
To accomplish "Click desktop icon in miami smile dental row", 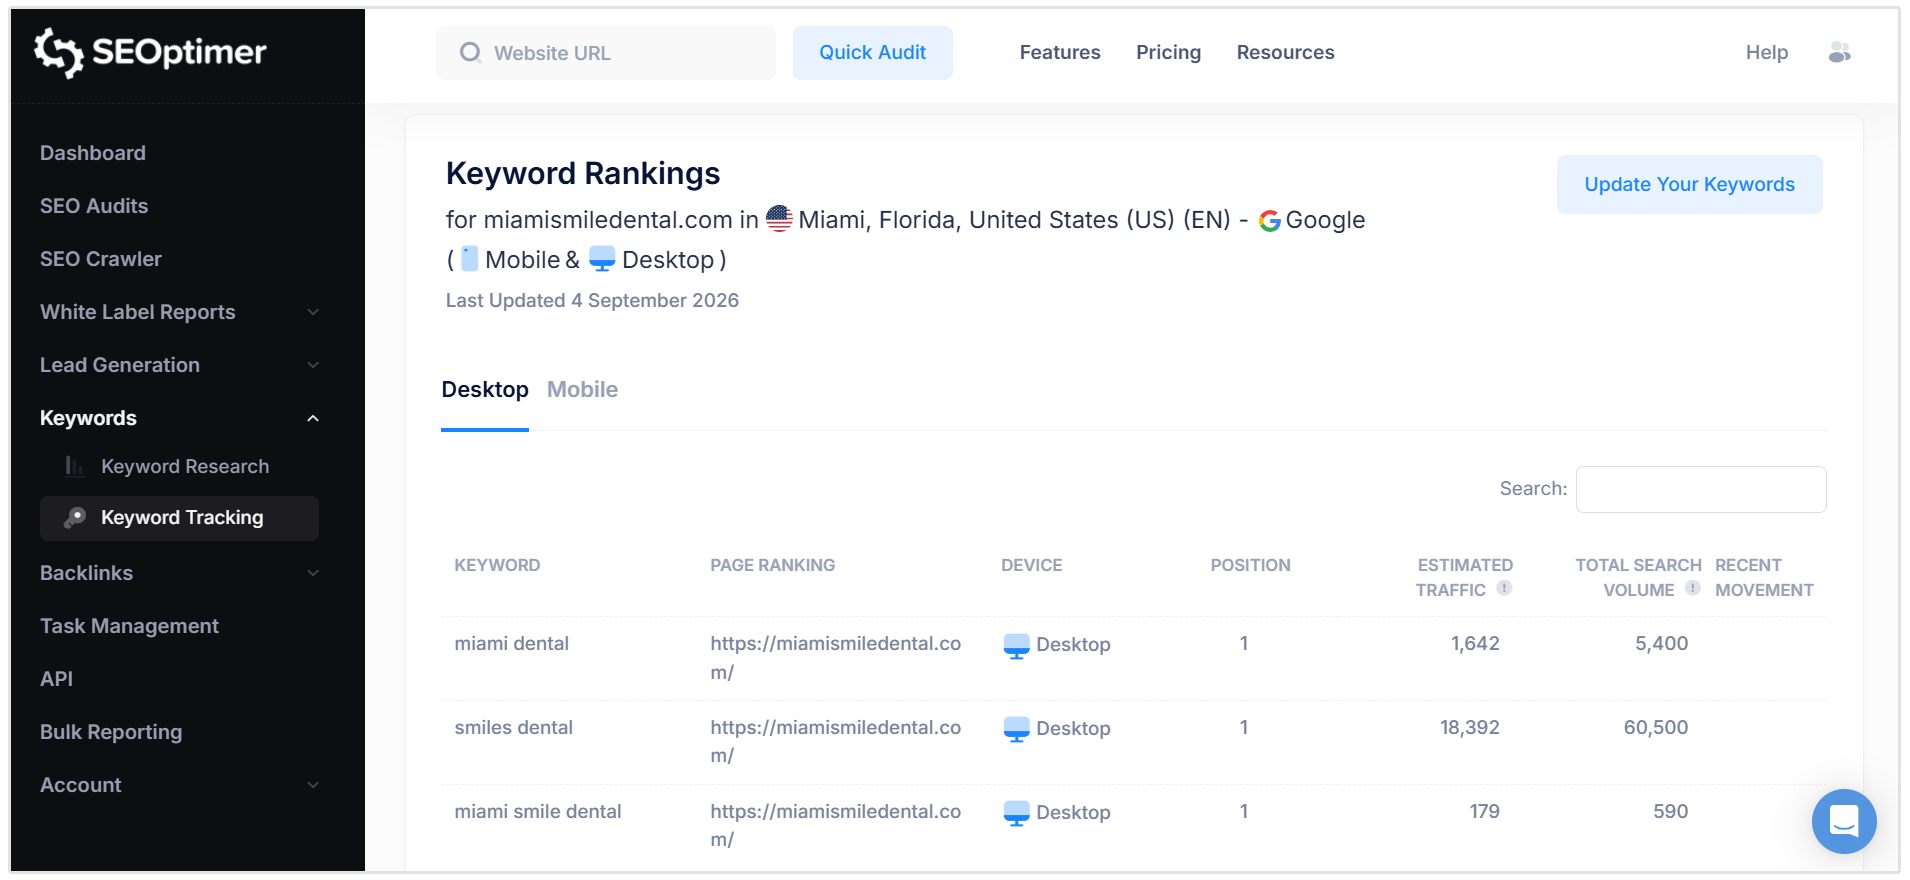I will point(1016,813).
